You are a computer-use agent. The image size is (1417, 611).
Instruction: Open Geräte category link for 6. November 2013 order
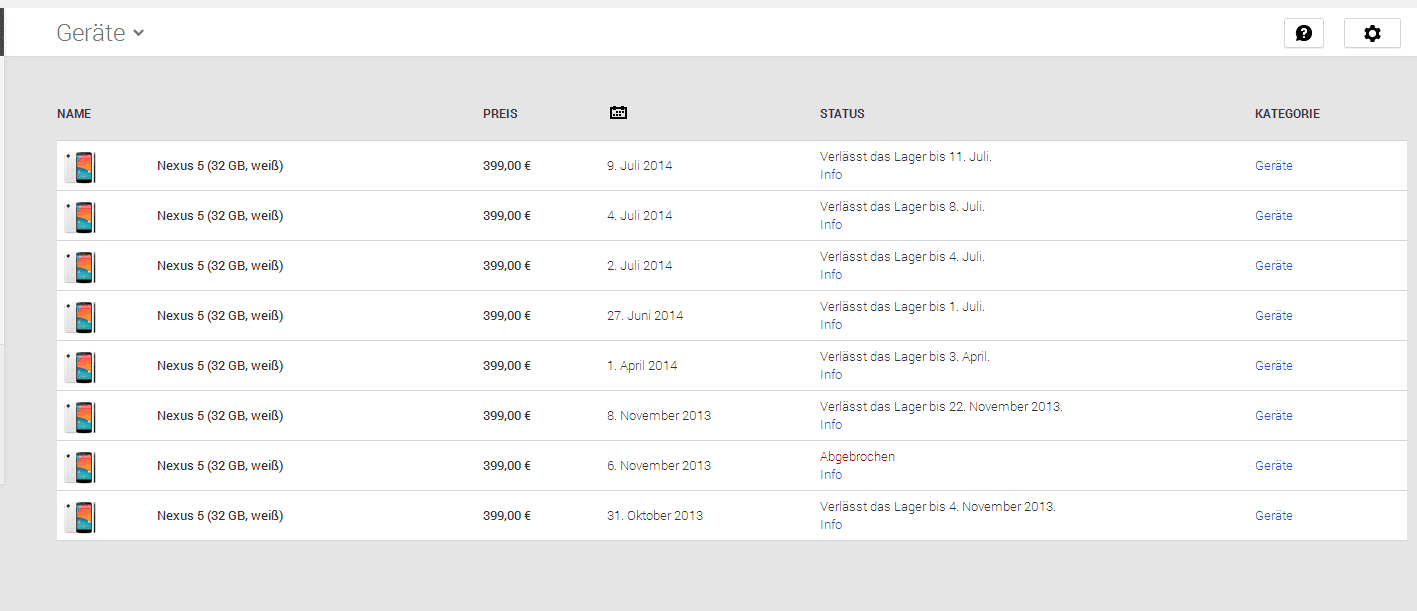1274,466
